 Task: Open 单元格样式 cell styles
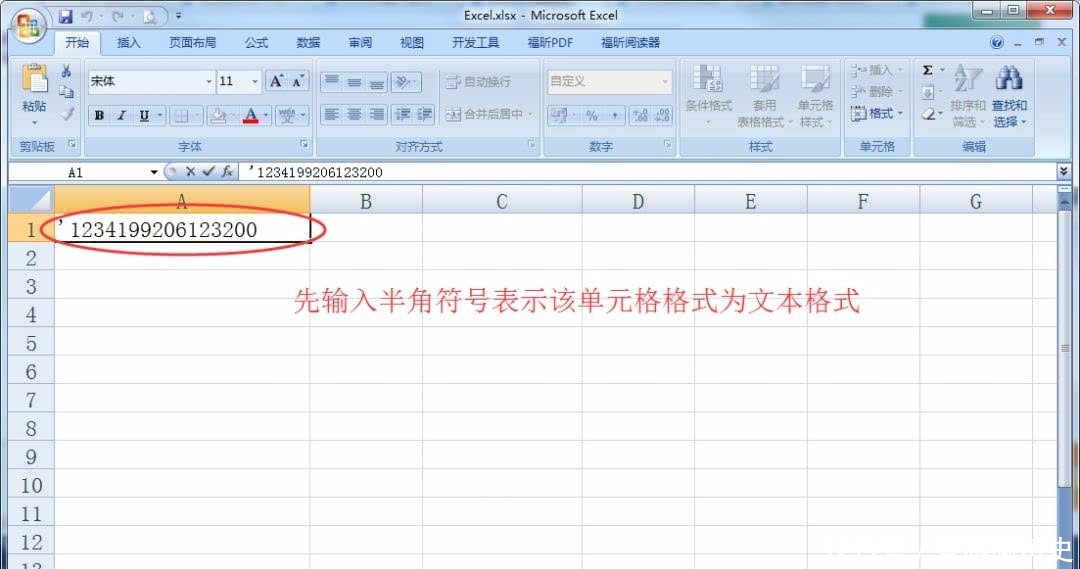click(816, 96)
